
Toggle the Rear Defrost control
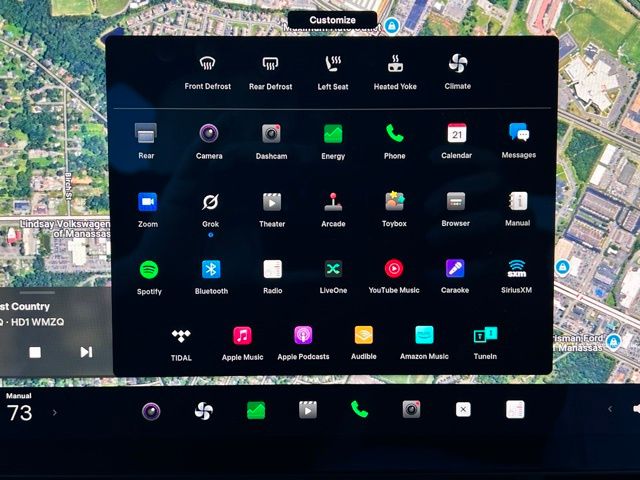pos(270,65)
